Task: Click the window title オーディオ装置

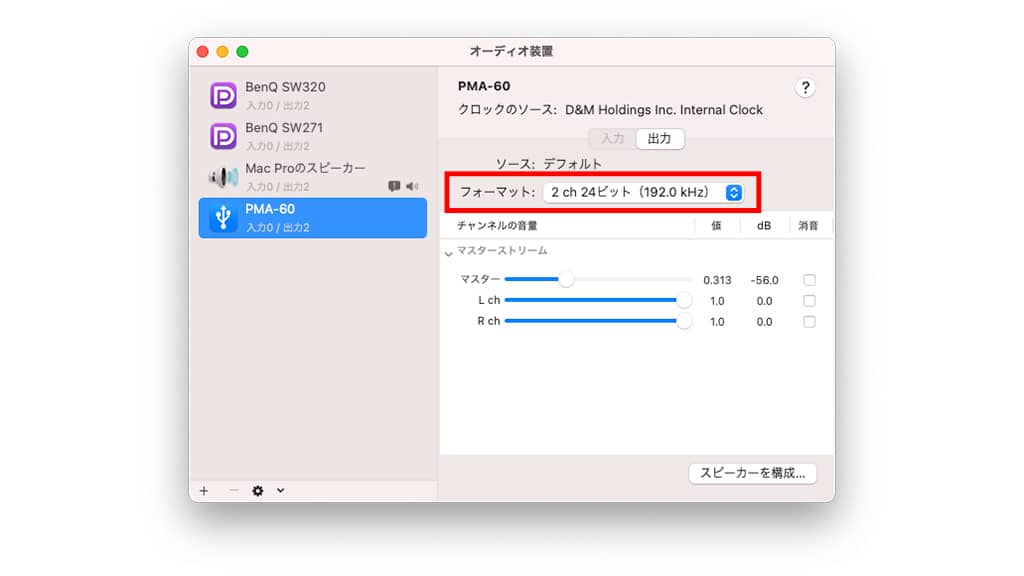Action: click(x=511, y=52)
